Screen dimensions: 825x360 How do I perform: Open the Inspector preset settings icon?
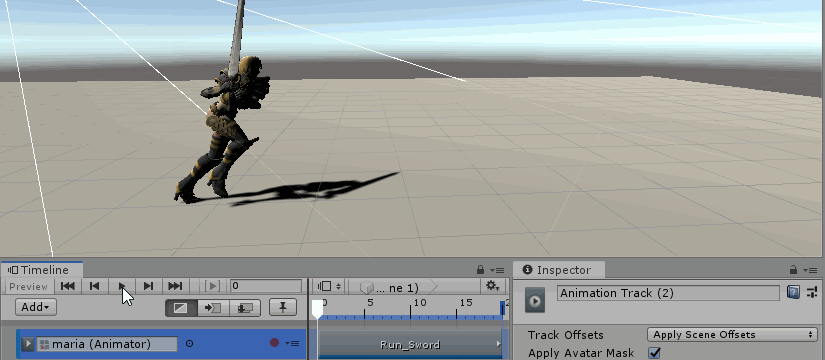(811, 292)
